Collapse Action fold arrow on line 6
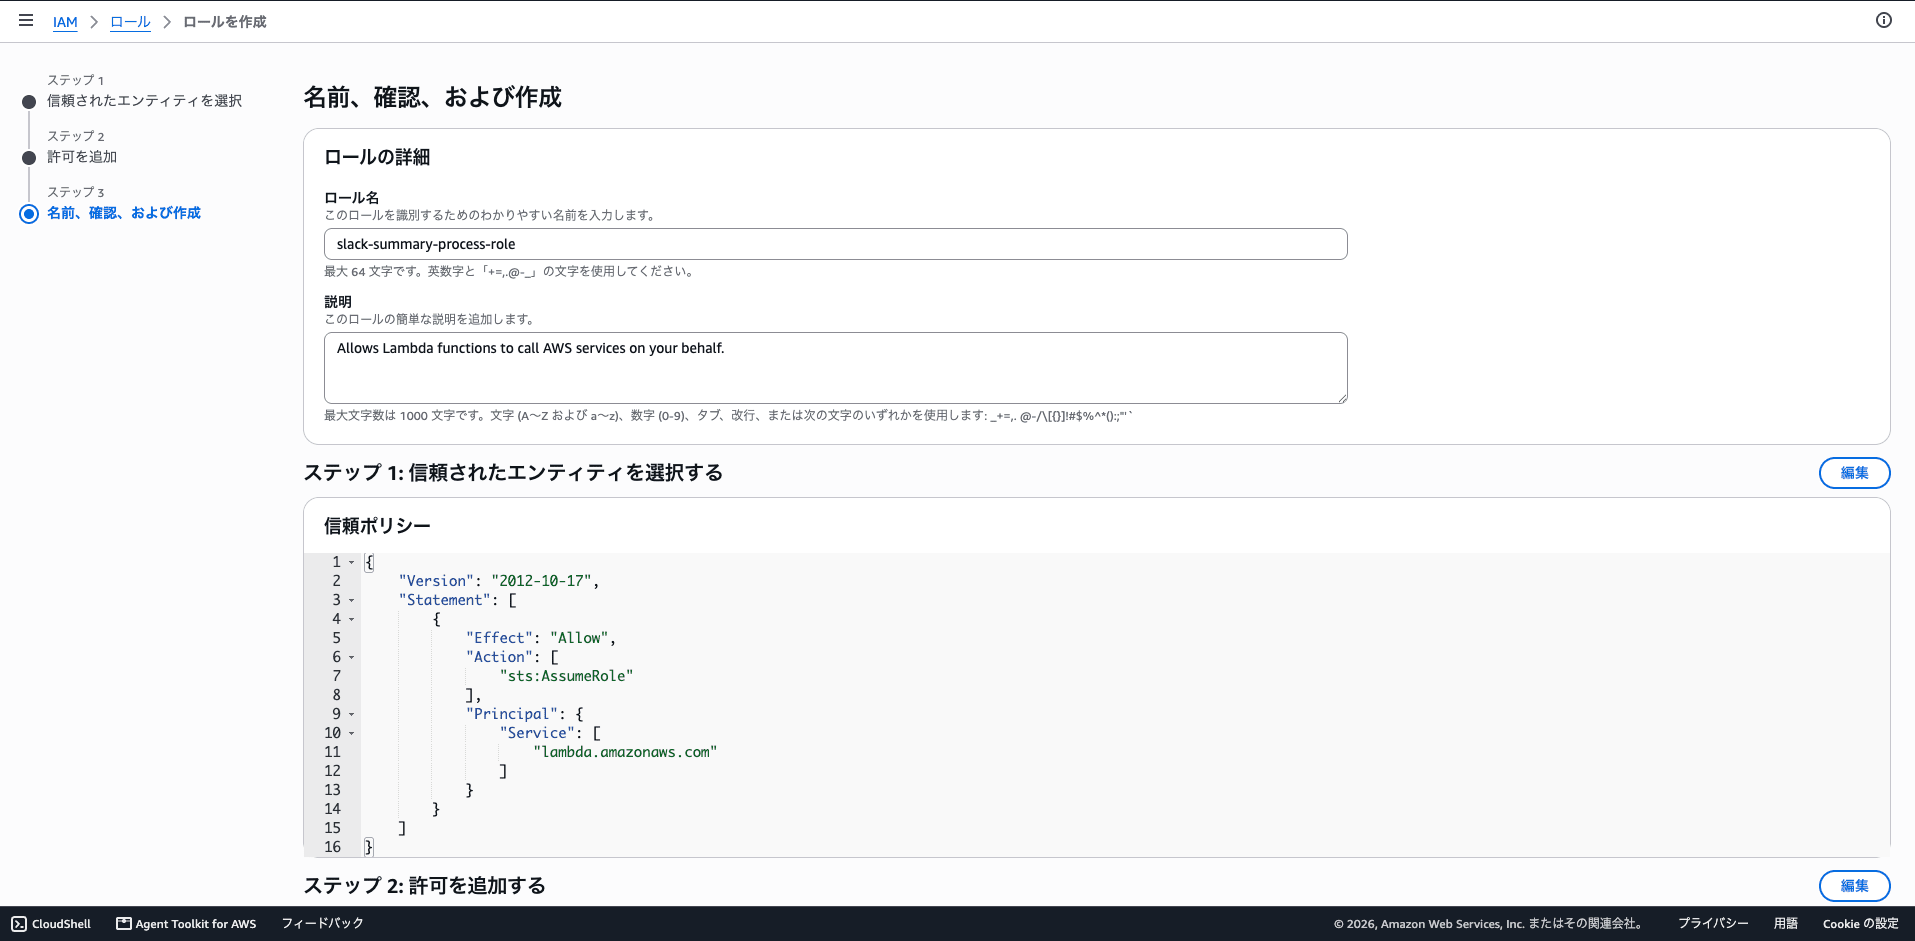This screenshot has width=1915, height=941. click(x=351, y=658)
